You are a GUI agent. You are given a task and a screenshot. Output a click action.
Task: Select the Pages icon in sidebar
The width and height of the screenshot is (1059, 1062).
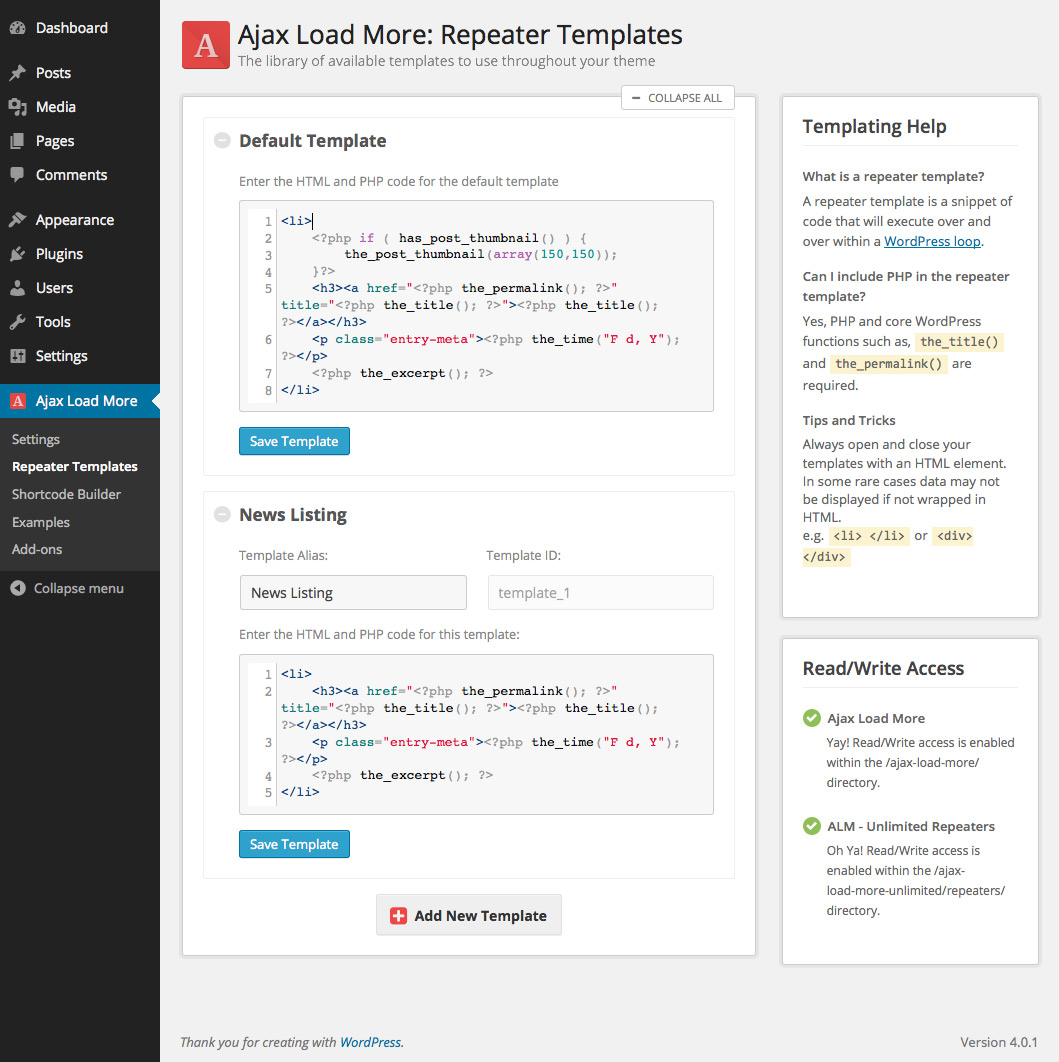click(x=17, y=141)
